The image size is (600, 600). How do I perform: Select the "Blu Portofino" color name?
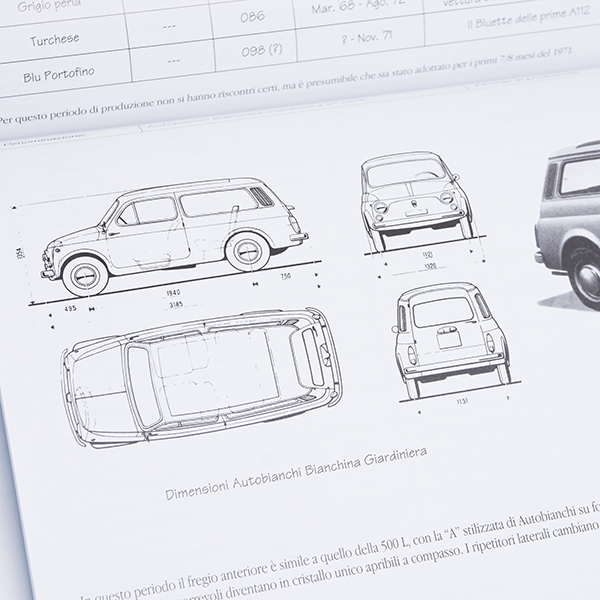click(x=59, y=74)
